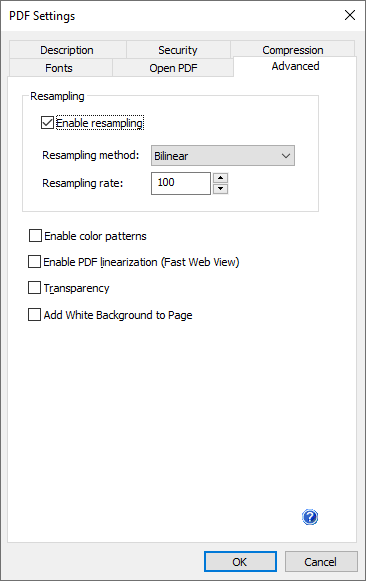Enable color patterns checkbox
This screenshot has height=581, width=366.
35,236
